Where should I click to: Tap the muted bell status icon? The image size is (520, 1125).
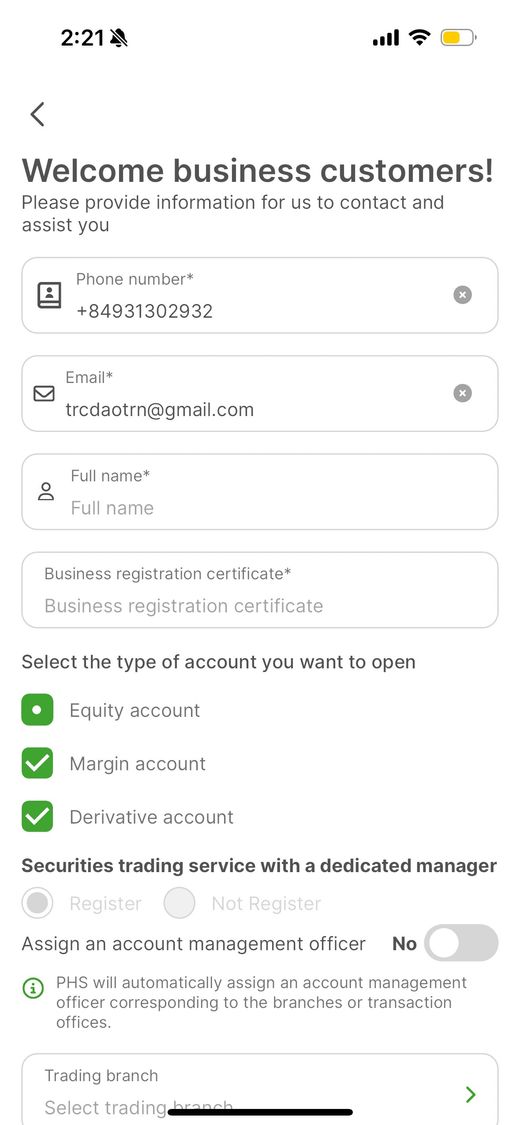pyautogui.click(x=119, y=38)
